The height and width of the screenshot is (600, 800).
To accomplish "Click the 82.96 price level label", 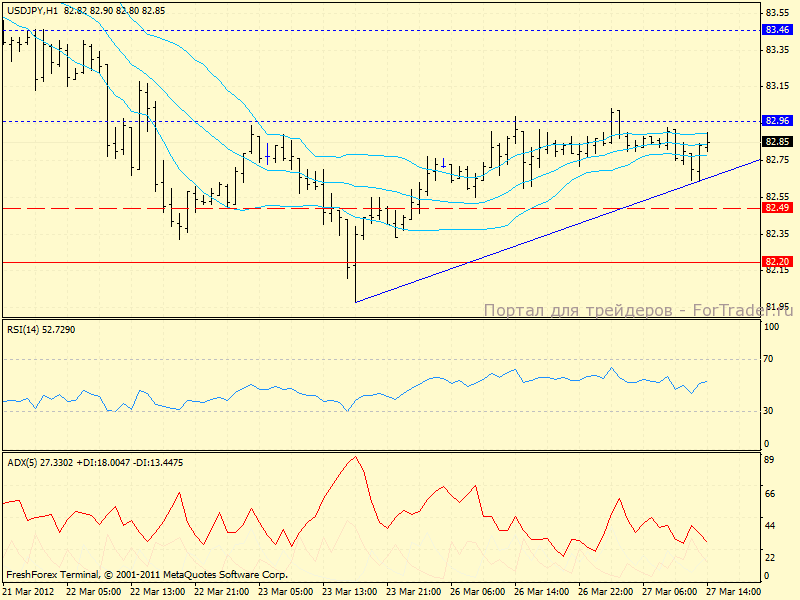I will 777,121.
